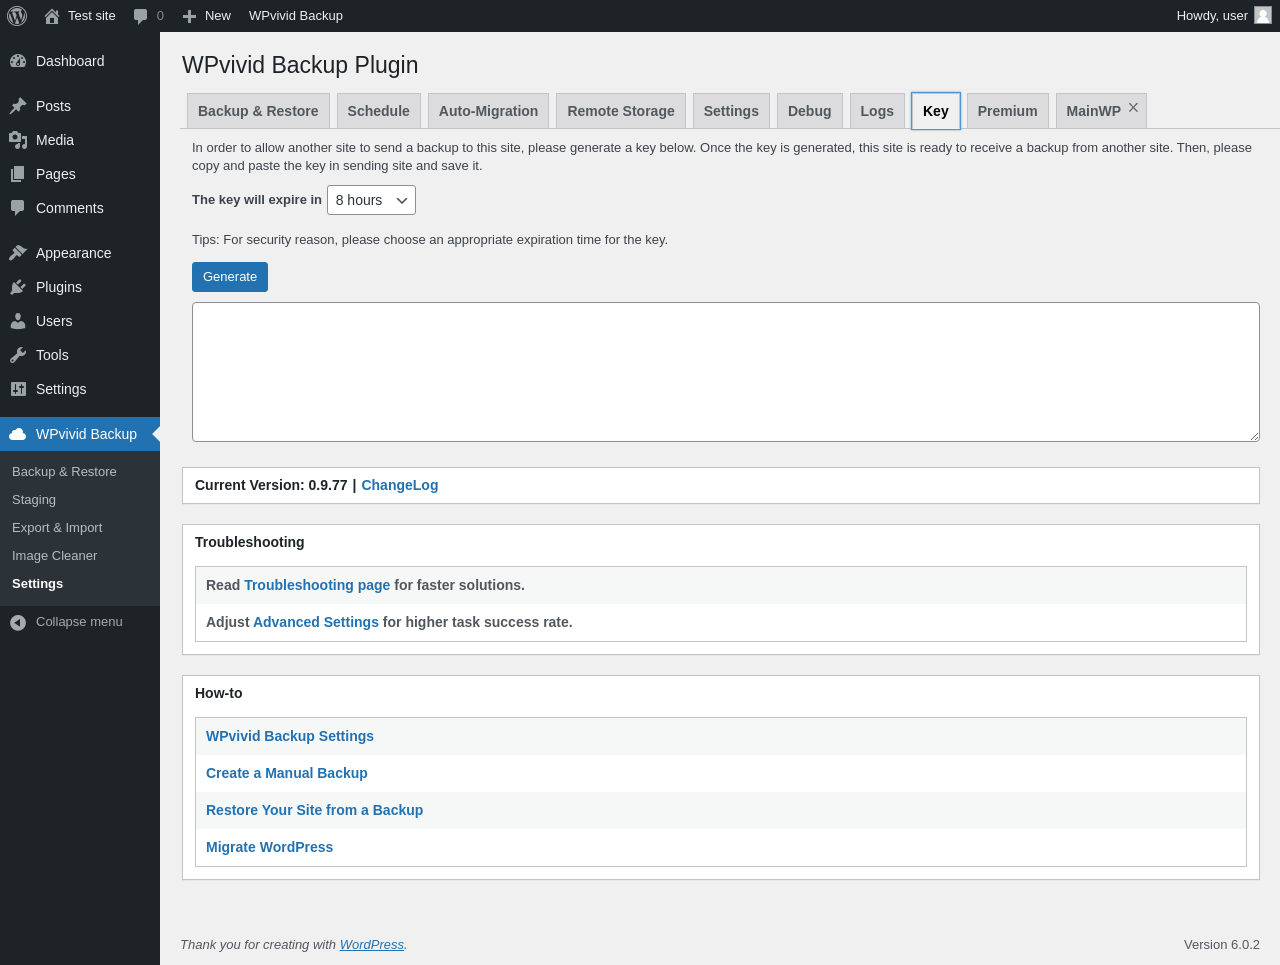Viewport: 1280px width, 965px height.
Task: Click inside the generated key text area
Action: pos(726,372)
